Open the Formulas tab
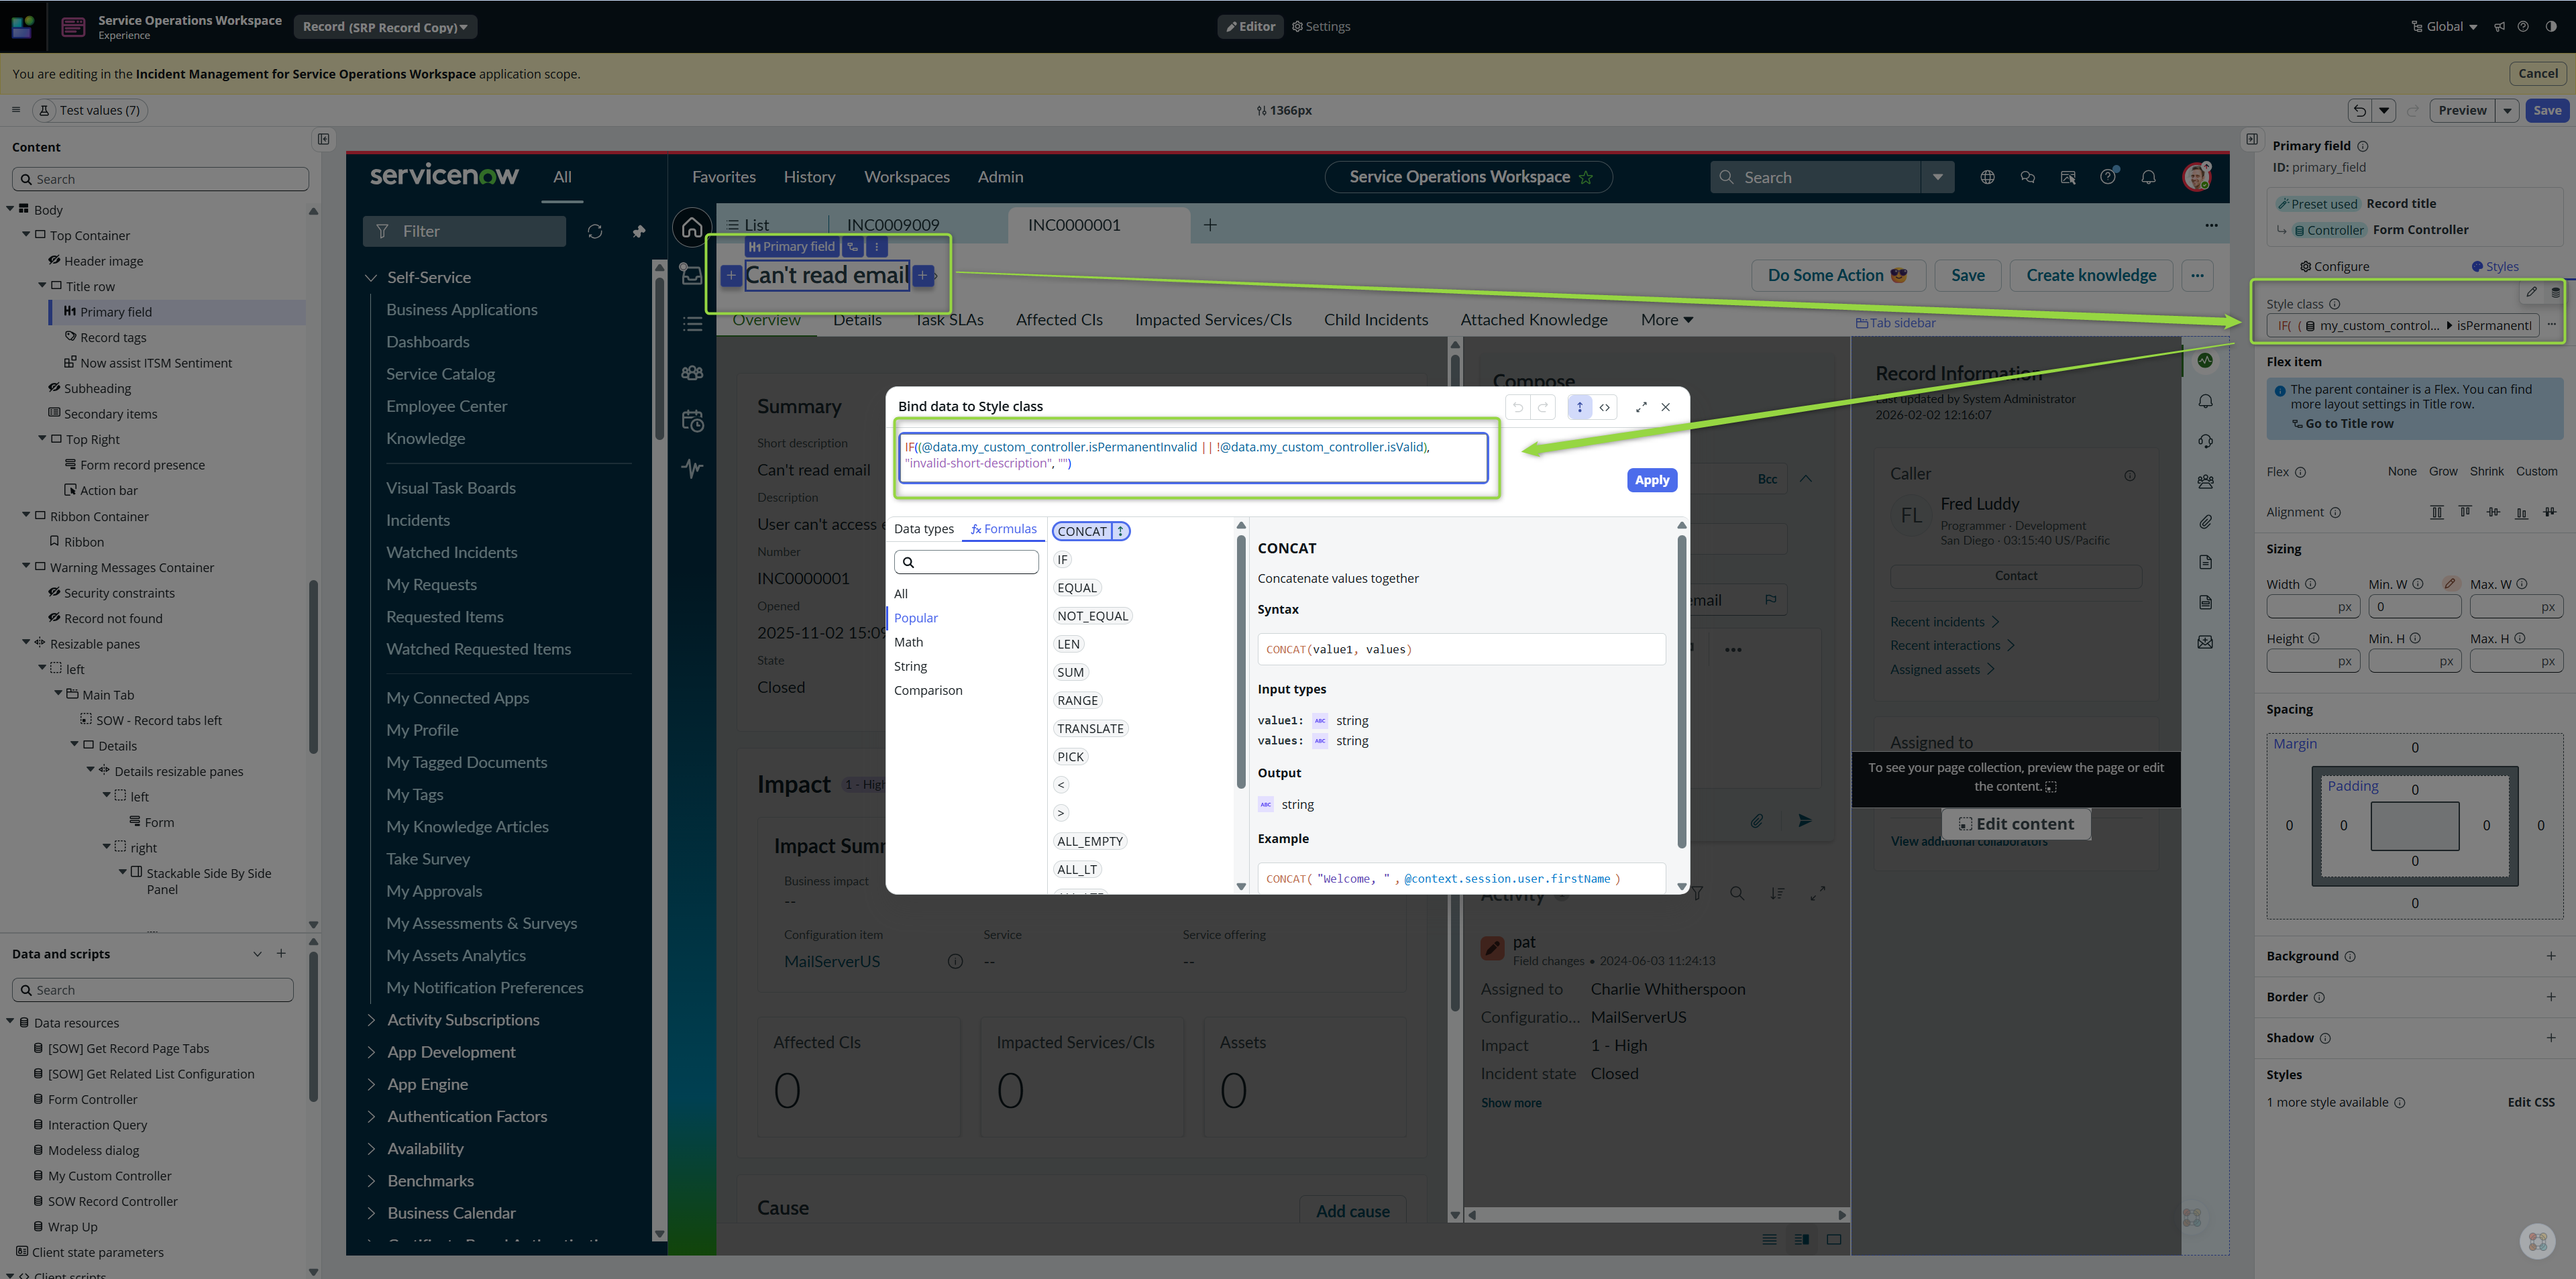 coord(1003,529)
